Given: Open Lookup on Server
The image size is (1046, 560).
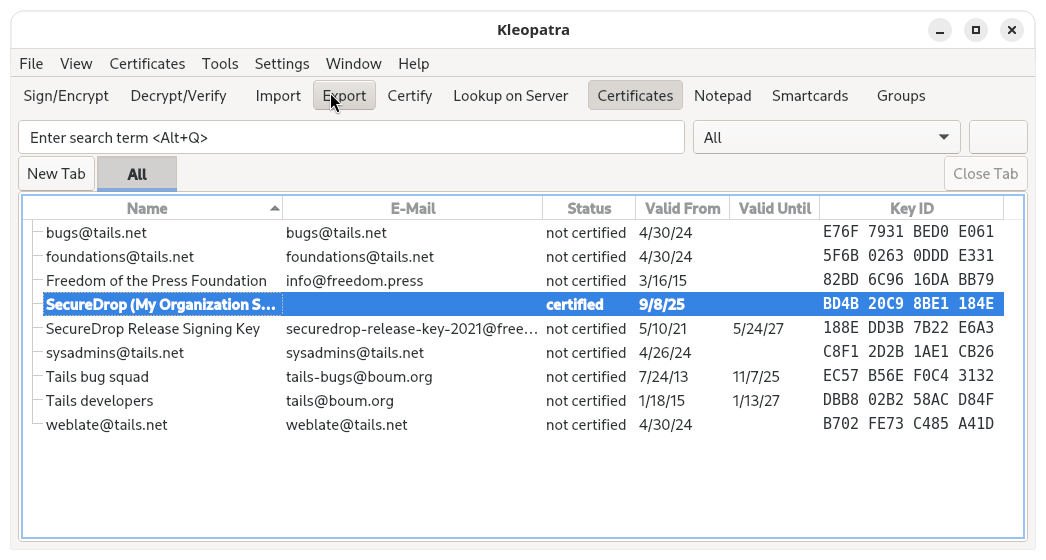Looking at the screenshot, I should point(510,96).
